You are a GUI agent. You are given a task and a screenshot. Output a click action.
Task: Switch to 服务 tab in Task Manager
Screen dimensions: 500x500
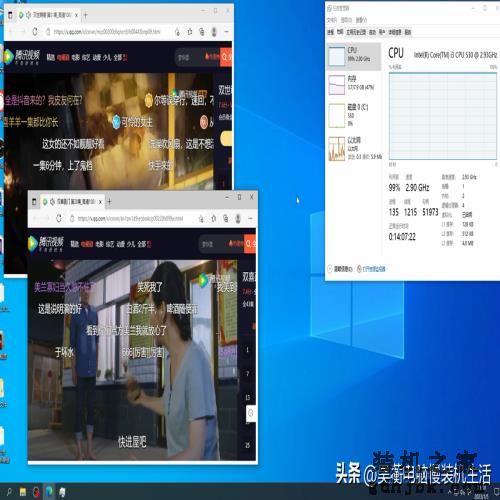[x=408, y=32]
